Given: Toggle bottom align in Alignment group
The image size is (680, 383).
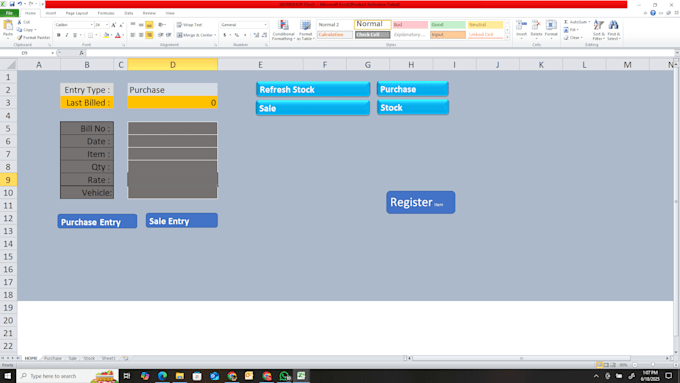Looking at the screenshot, I should click(149, 25).
